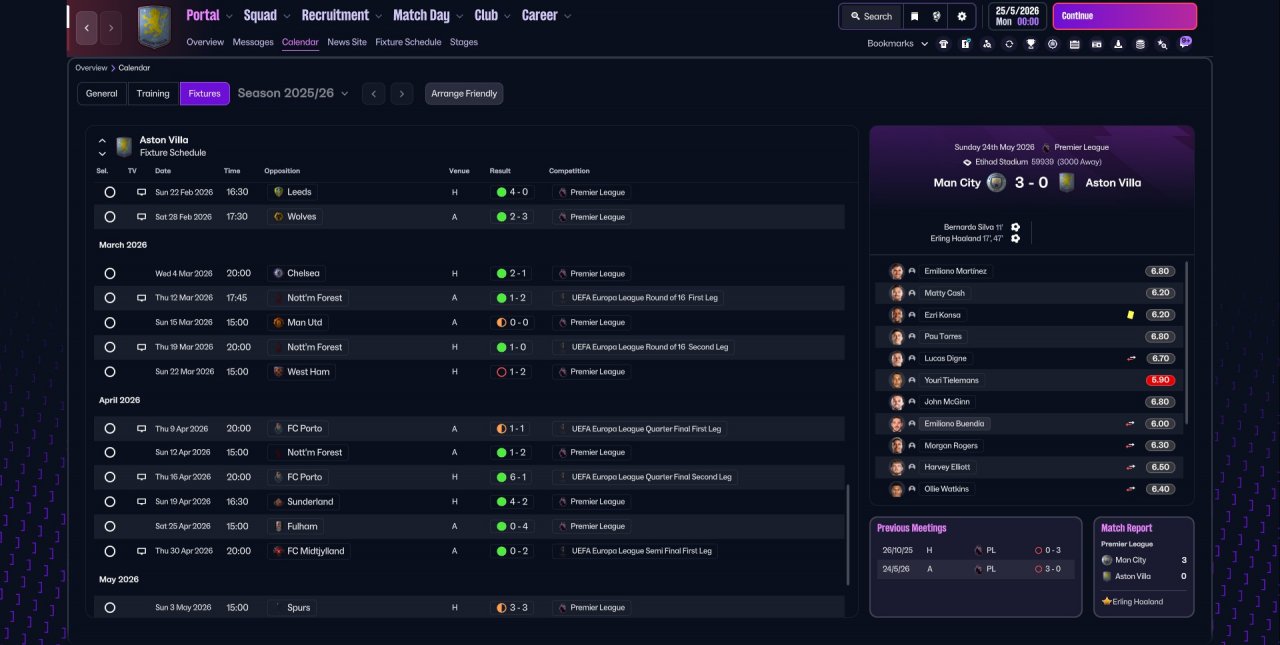Click the TV icon on the FC Midtjylland row
Viewport: 1280px width, 645px height.
[141, 551]
